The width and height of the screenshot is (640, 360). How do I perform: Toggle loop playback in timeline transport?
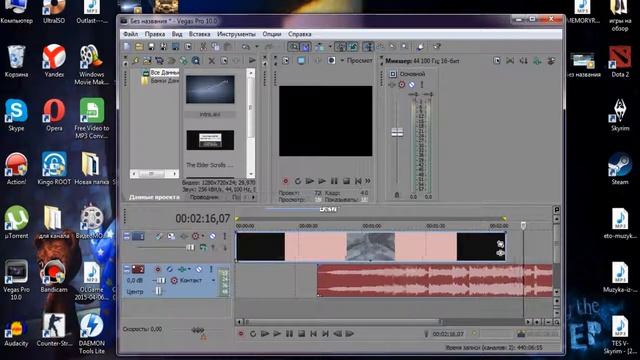pos(253,334)
